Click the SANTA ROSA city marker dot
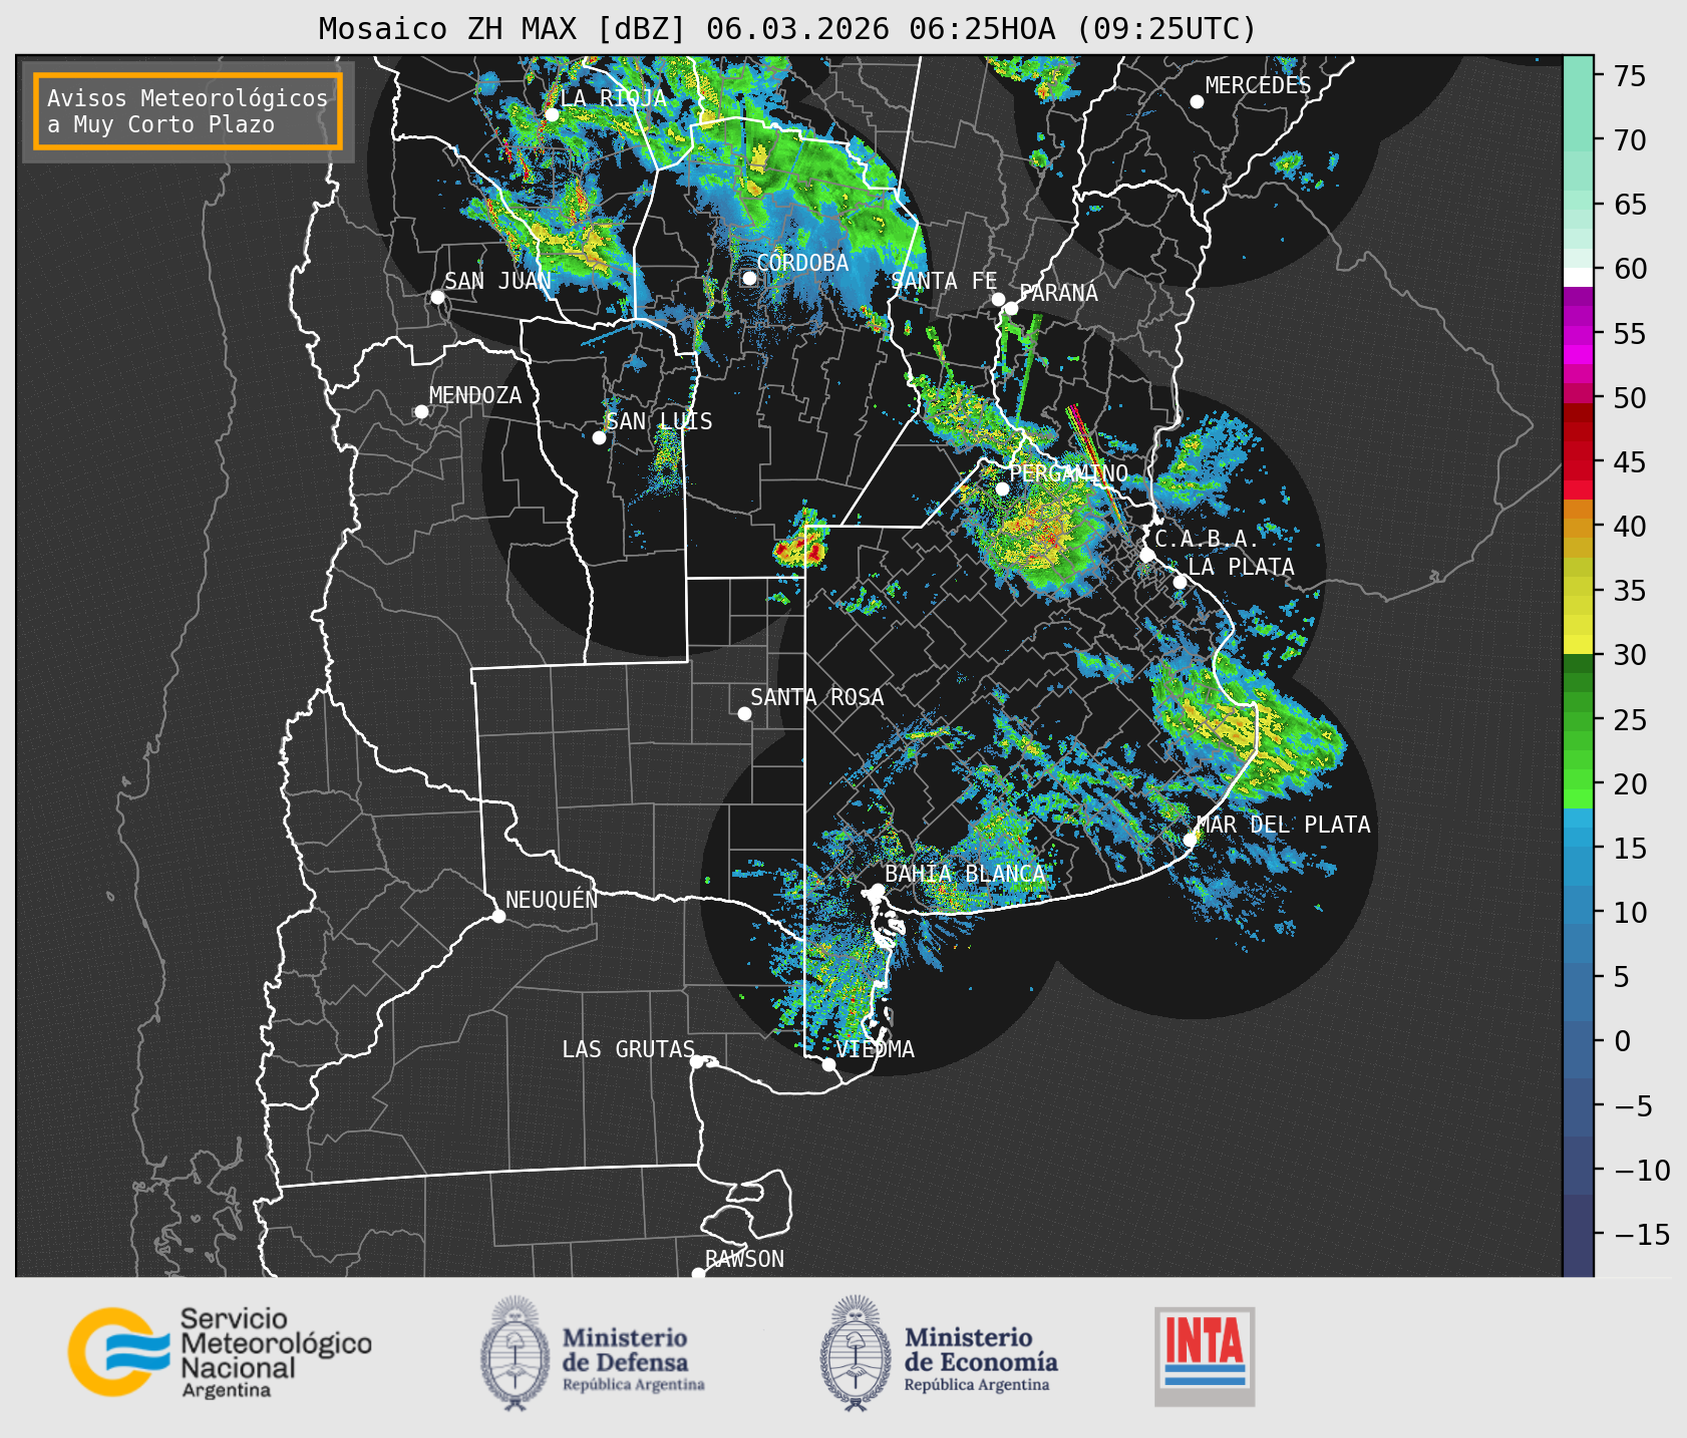This screenshot has height=1438, width=1687. click(744, 713)
